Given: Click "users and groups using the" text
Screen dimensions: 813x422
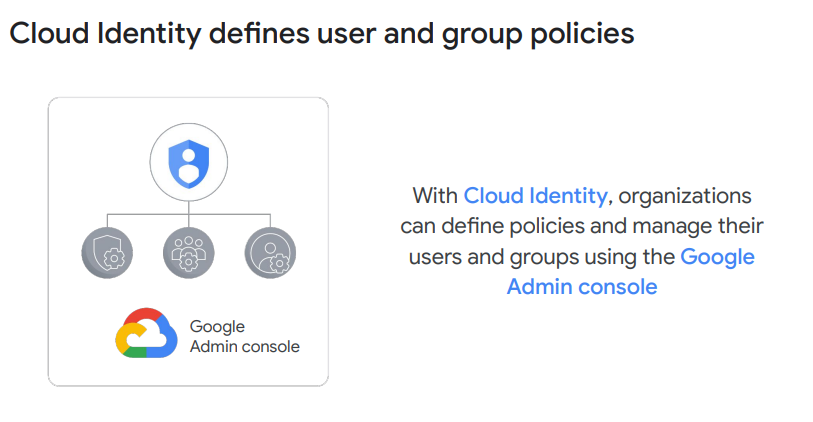Looking at the screenshot, I should click(x=541, y=257).
